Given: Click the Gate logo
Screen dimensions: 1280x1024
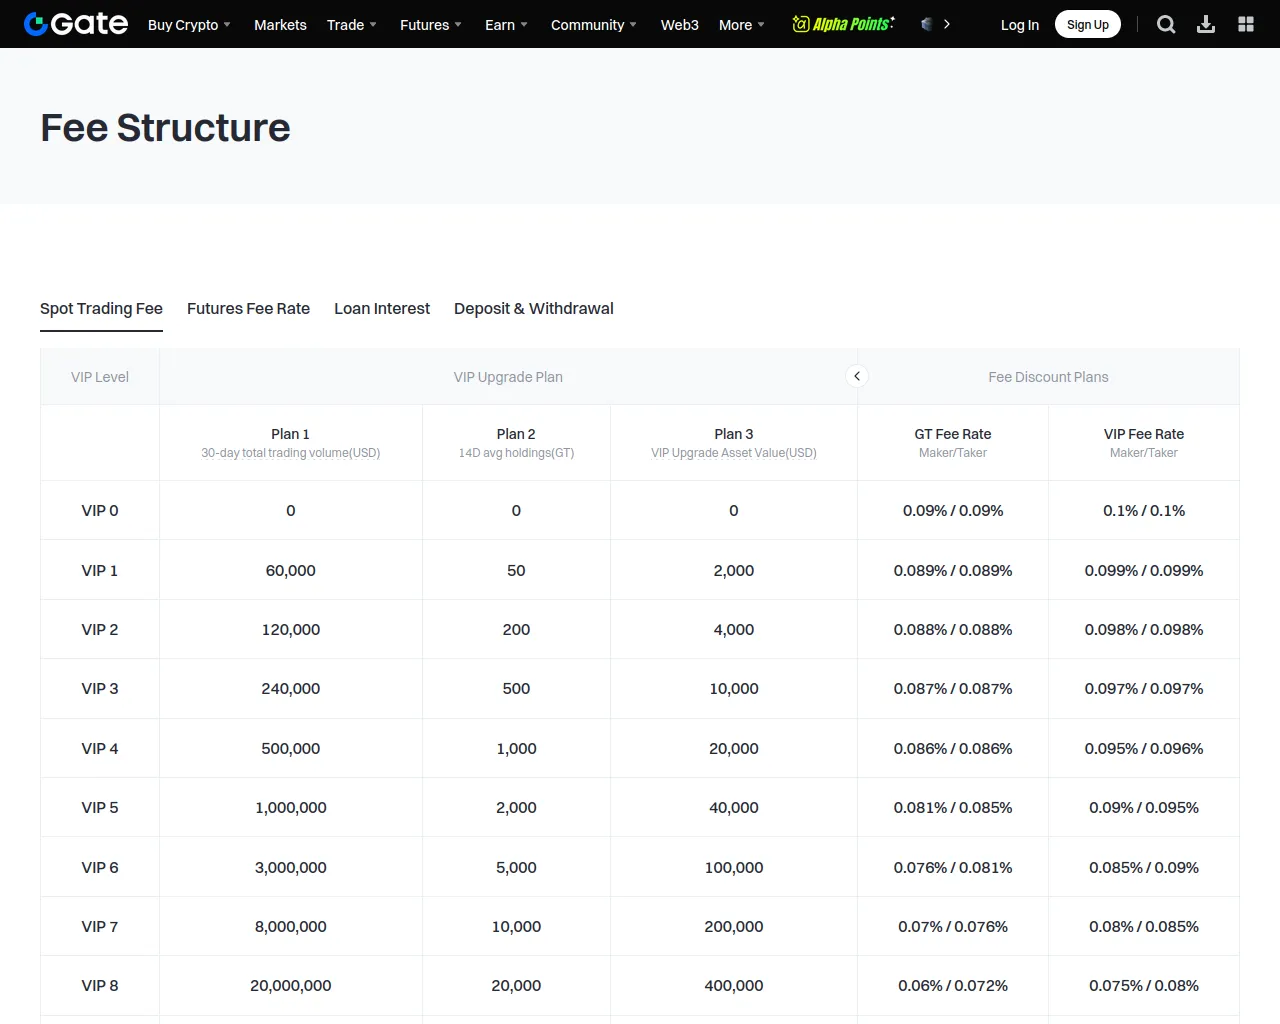Looking at the screenshot, I should (76, 24).
